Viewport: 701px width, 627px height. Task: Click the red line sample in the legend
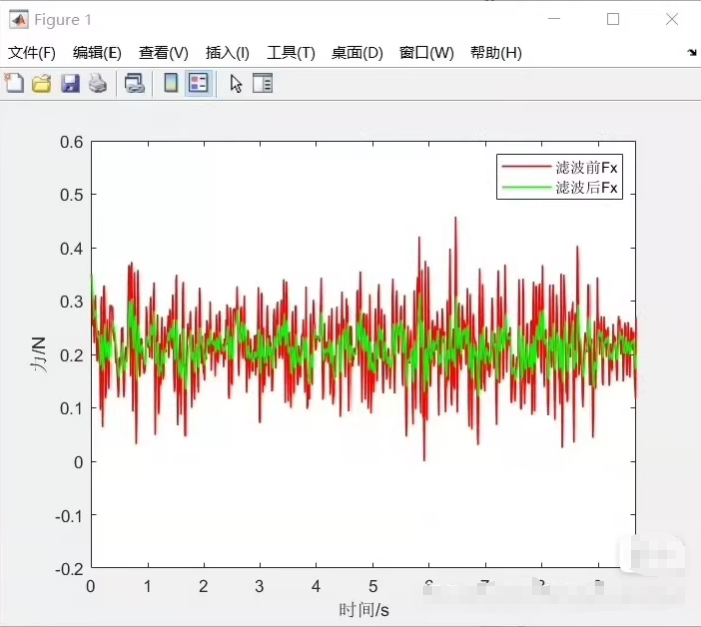[x=526, y=166]
